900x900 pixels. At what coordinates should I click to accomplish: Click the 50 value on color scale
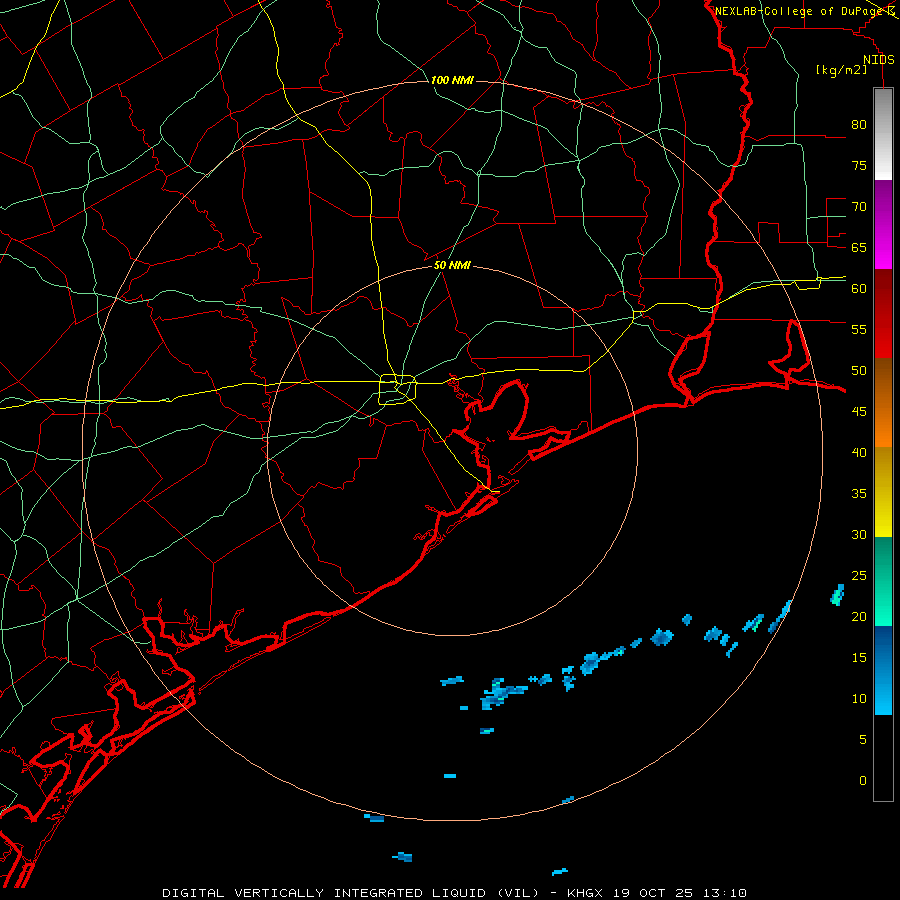pyautogui.click(x=859, y=371)
